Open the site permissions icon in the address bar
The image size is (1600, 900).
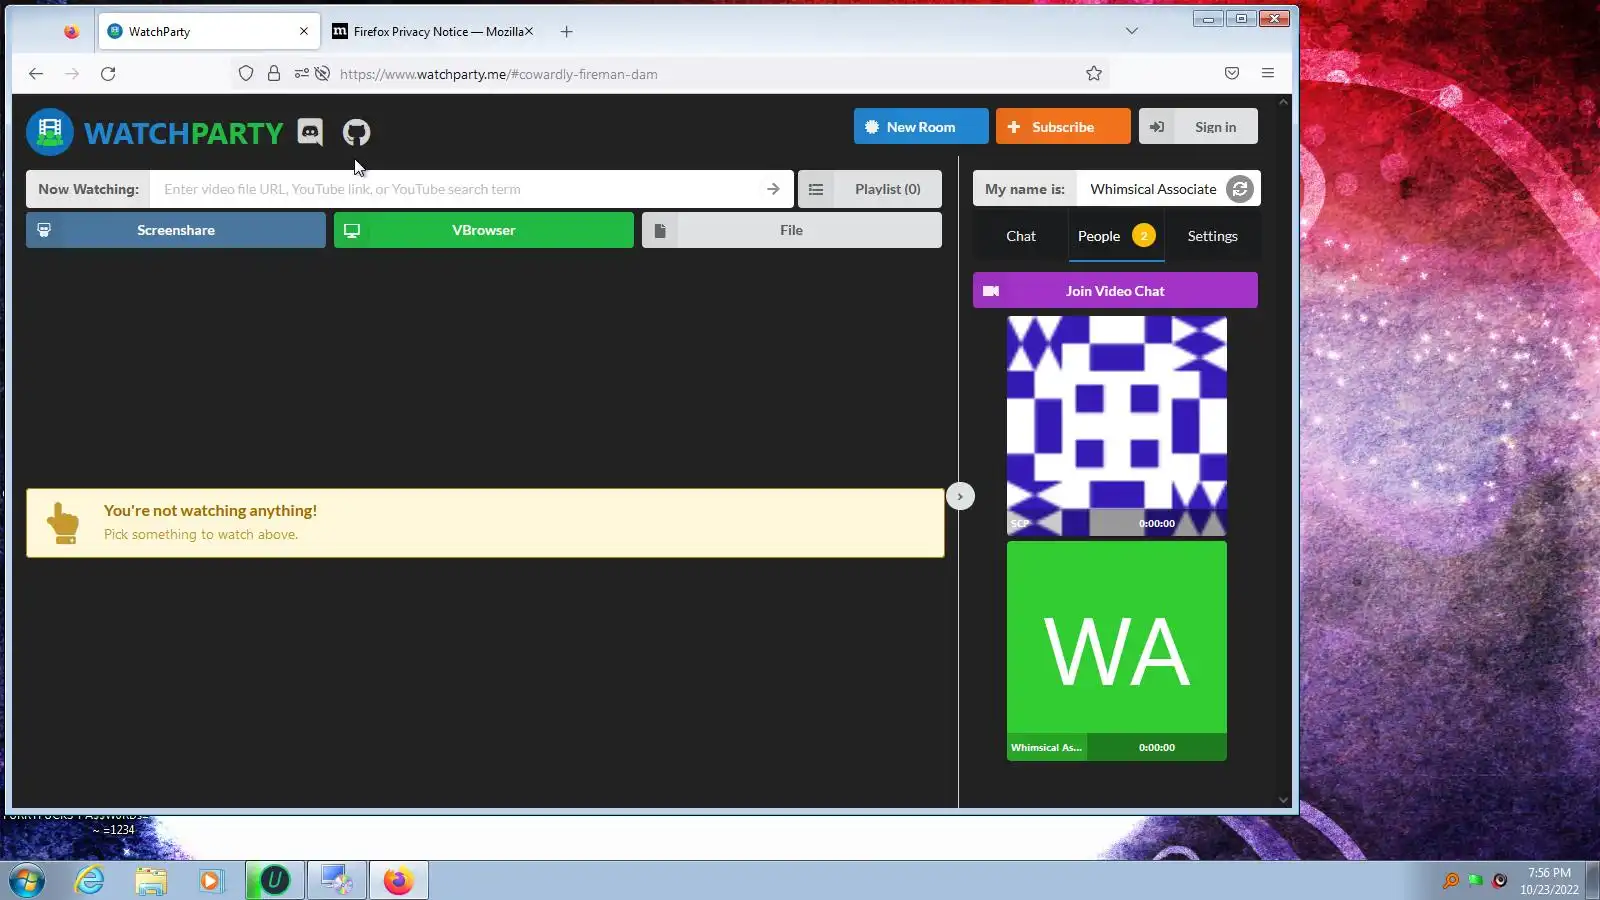[x=301, y=74]
